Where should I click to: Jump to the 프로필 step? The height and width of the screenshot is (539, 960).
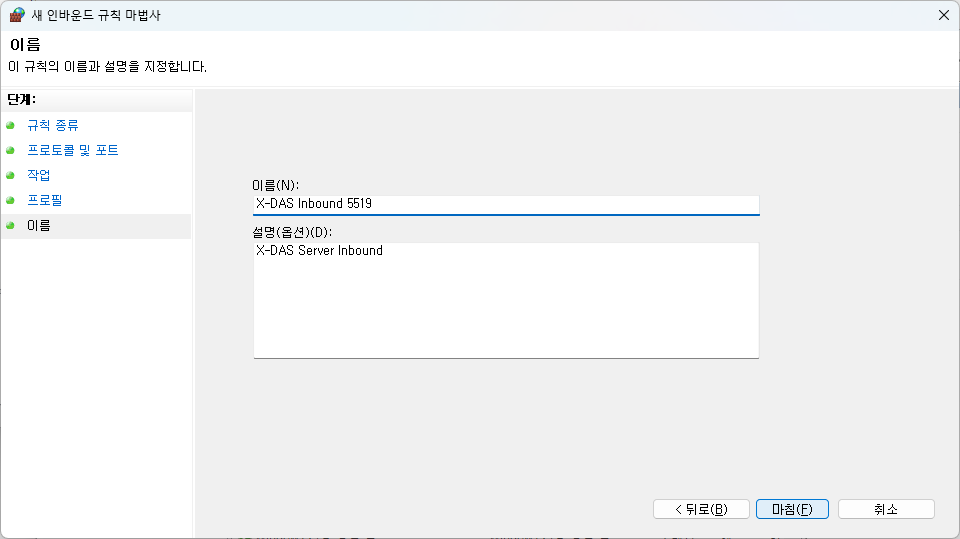coord(45,200)
